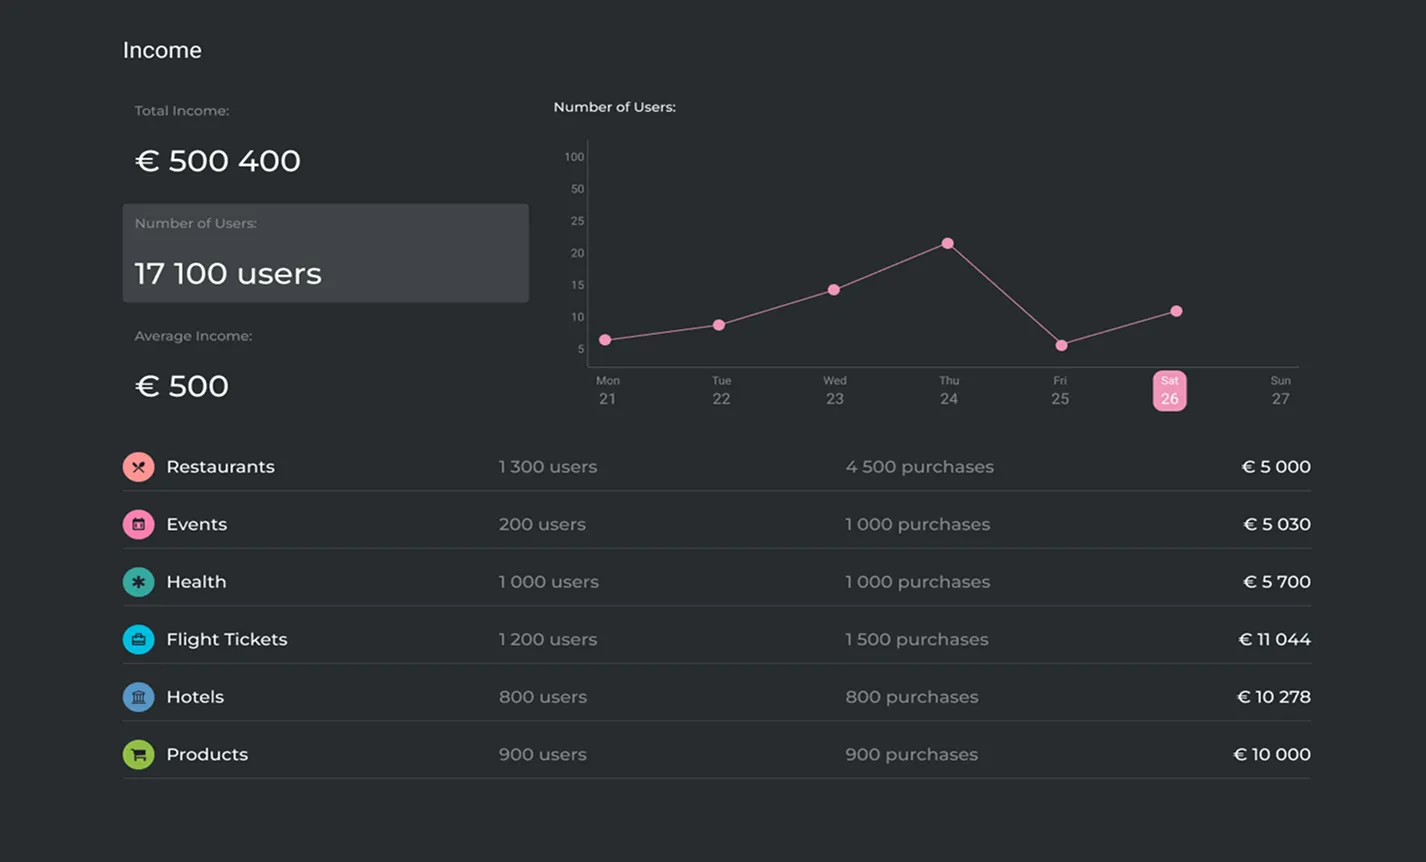
Task: Select the Total Income € 500 400 metric
Action: (x=218, y=160)
